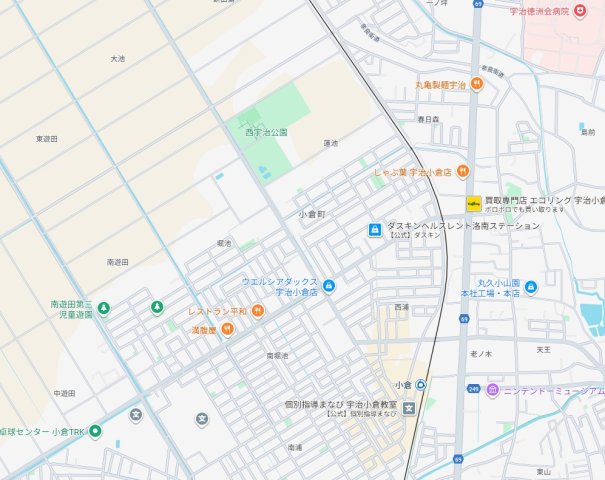This screenshot has width=605, height=480.
Task: Open the ダスキンヘルスレント洛南ステーション shop icon
Action: (375, 230)
